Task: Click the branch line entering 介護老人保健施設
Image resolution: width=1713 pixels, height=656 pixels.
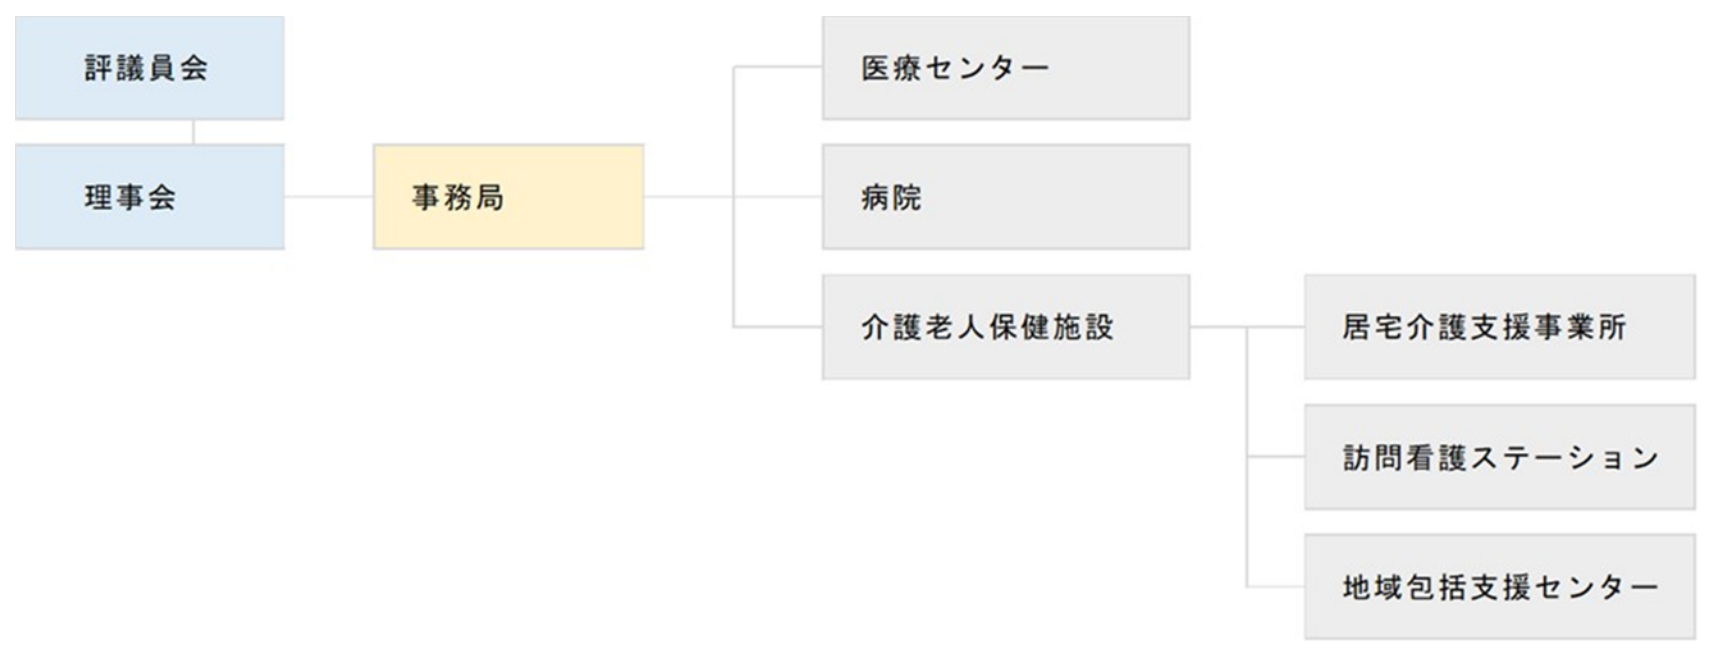Action: (778, 327)
